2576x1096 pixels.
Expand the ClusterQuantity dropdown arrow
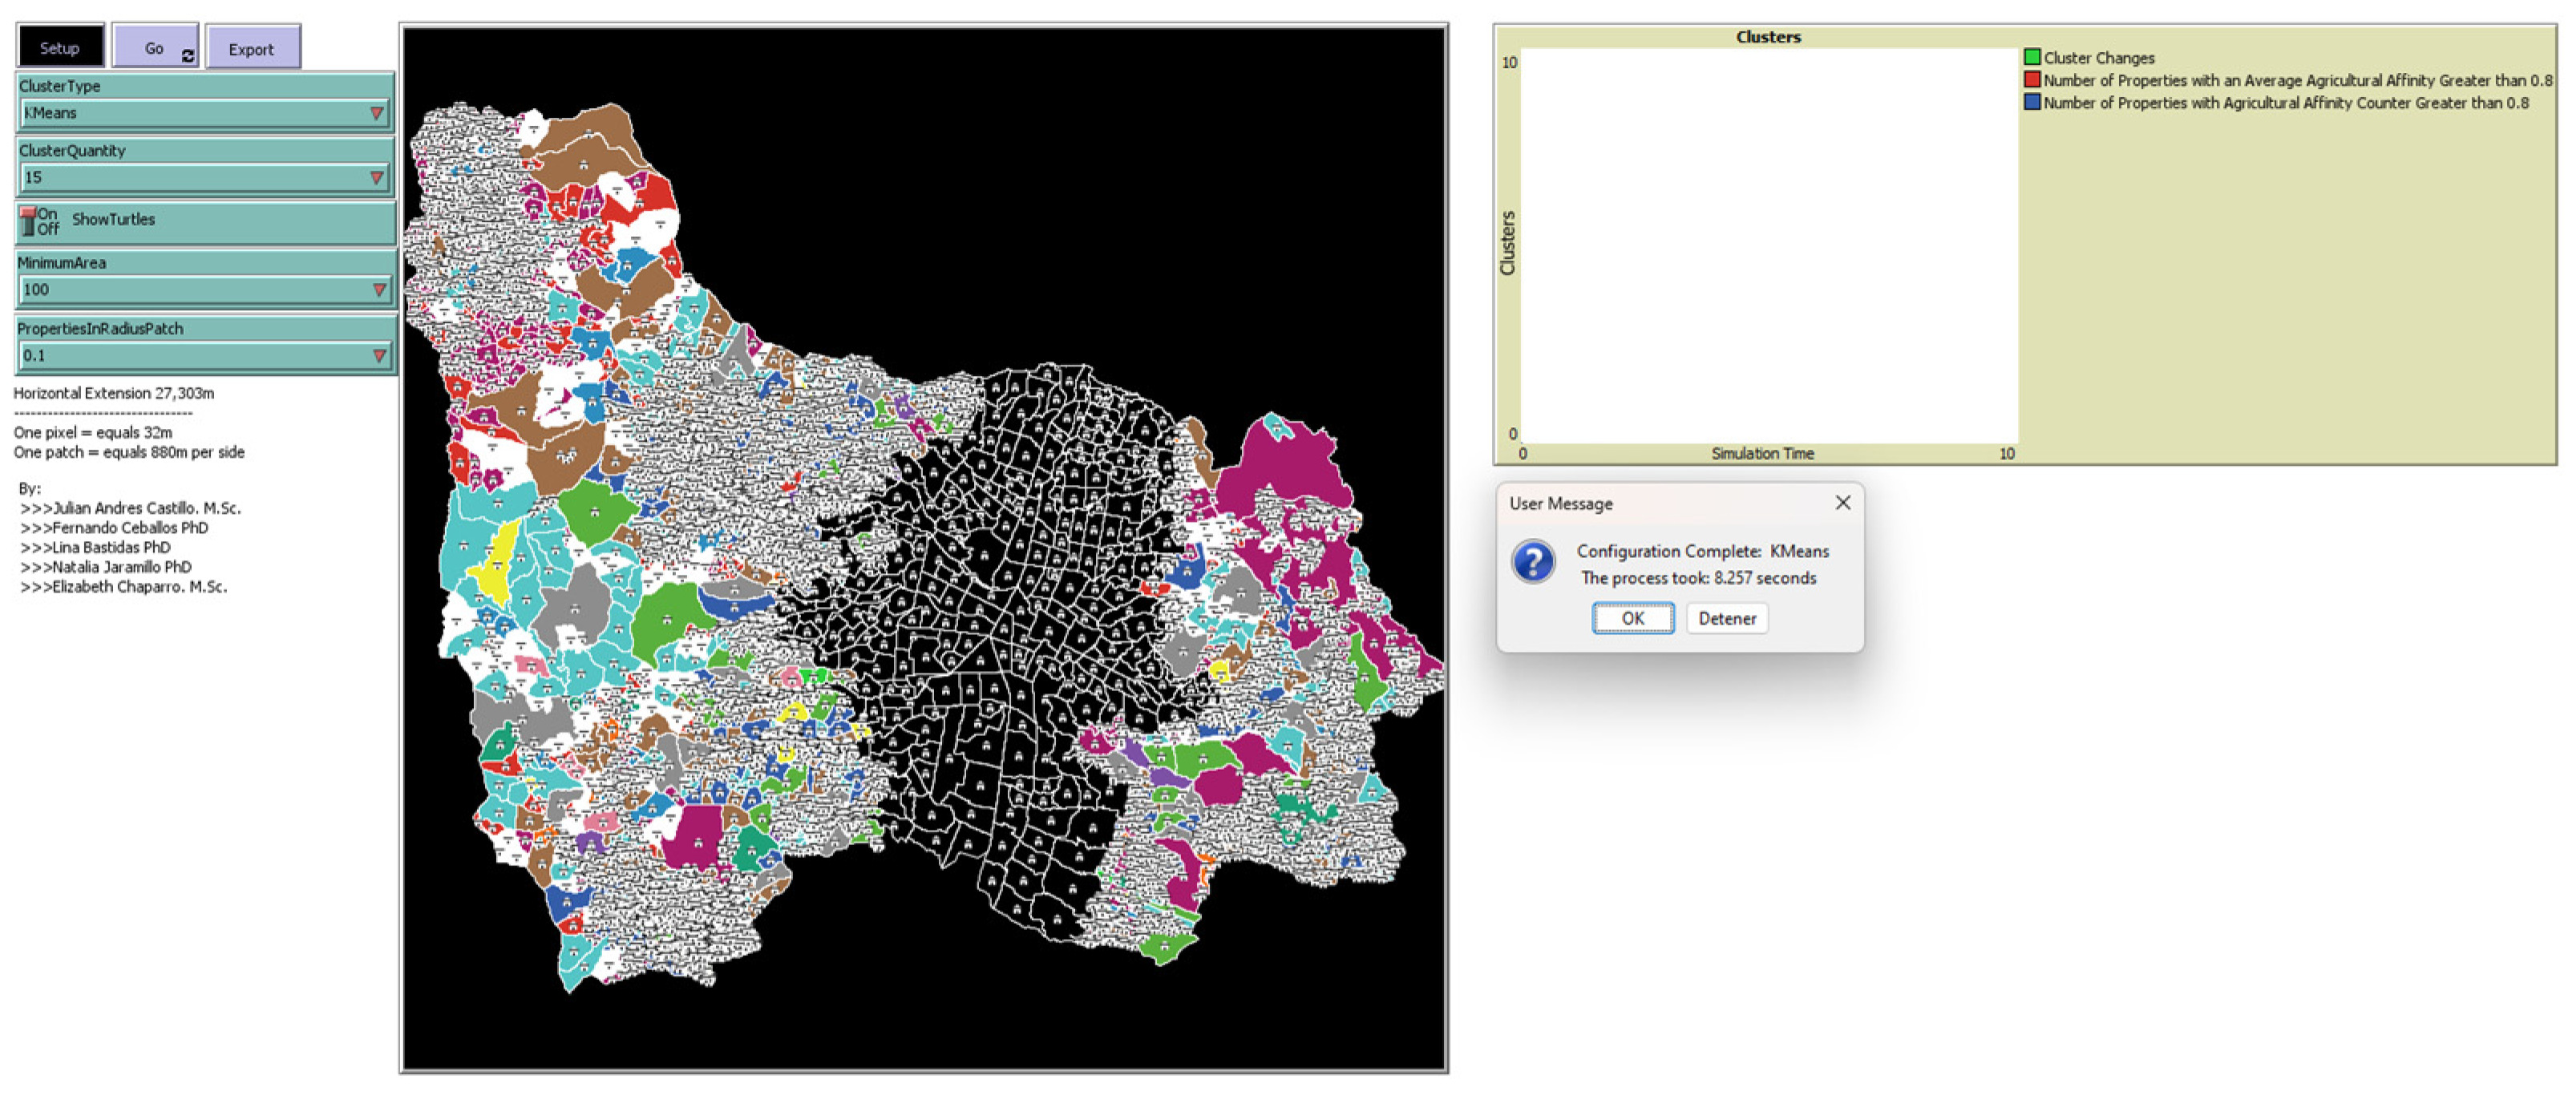pyautogui.click(x=377, y=177)
